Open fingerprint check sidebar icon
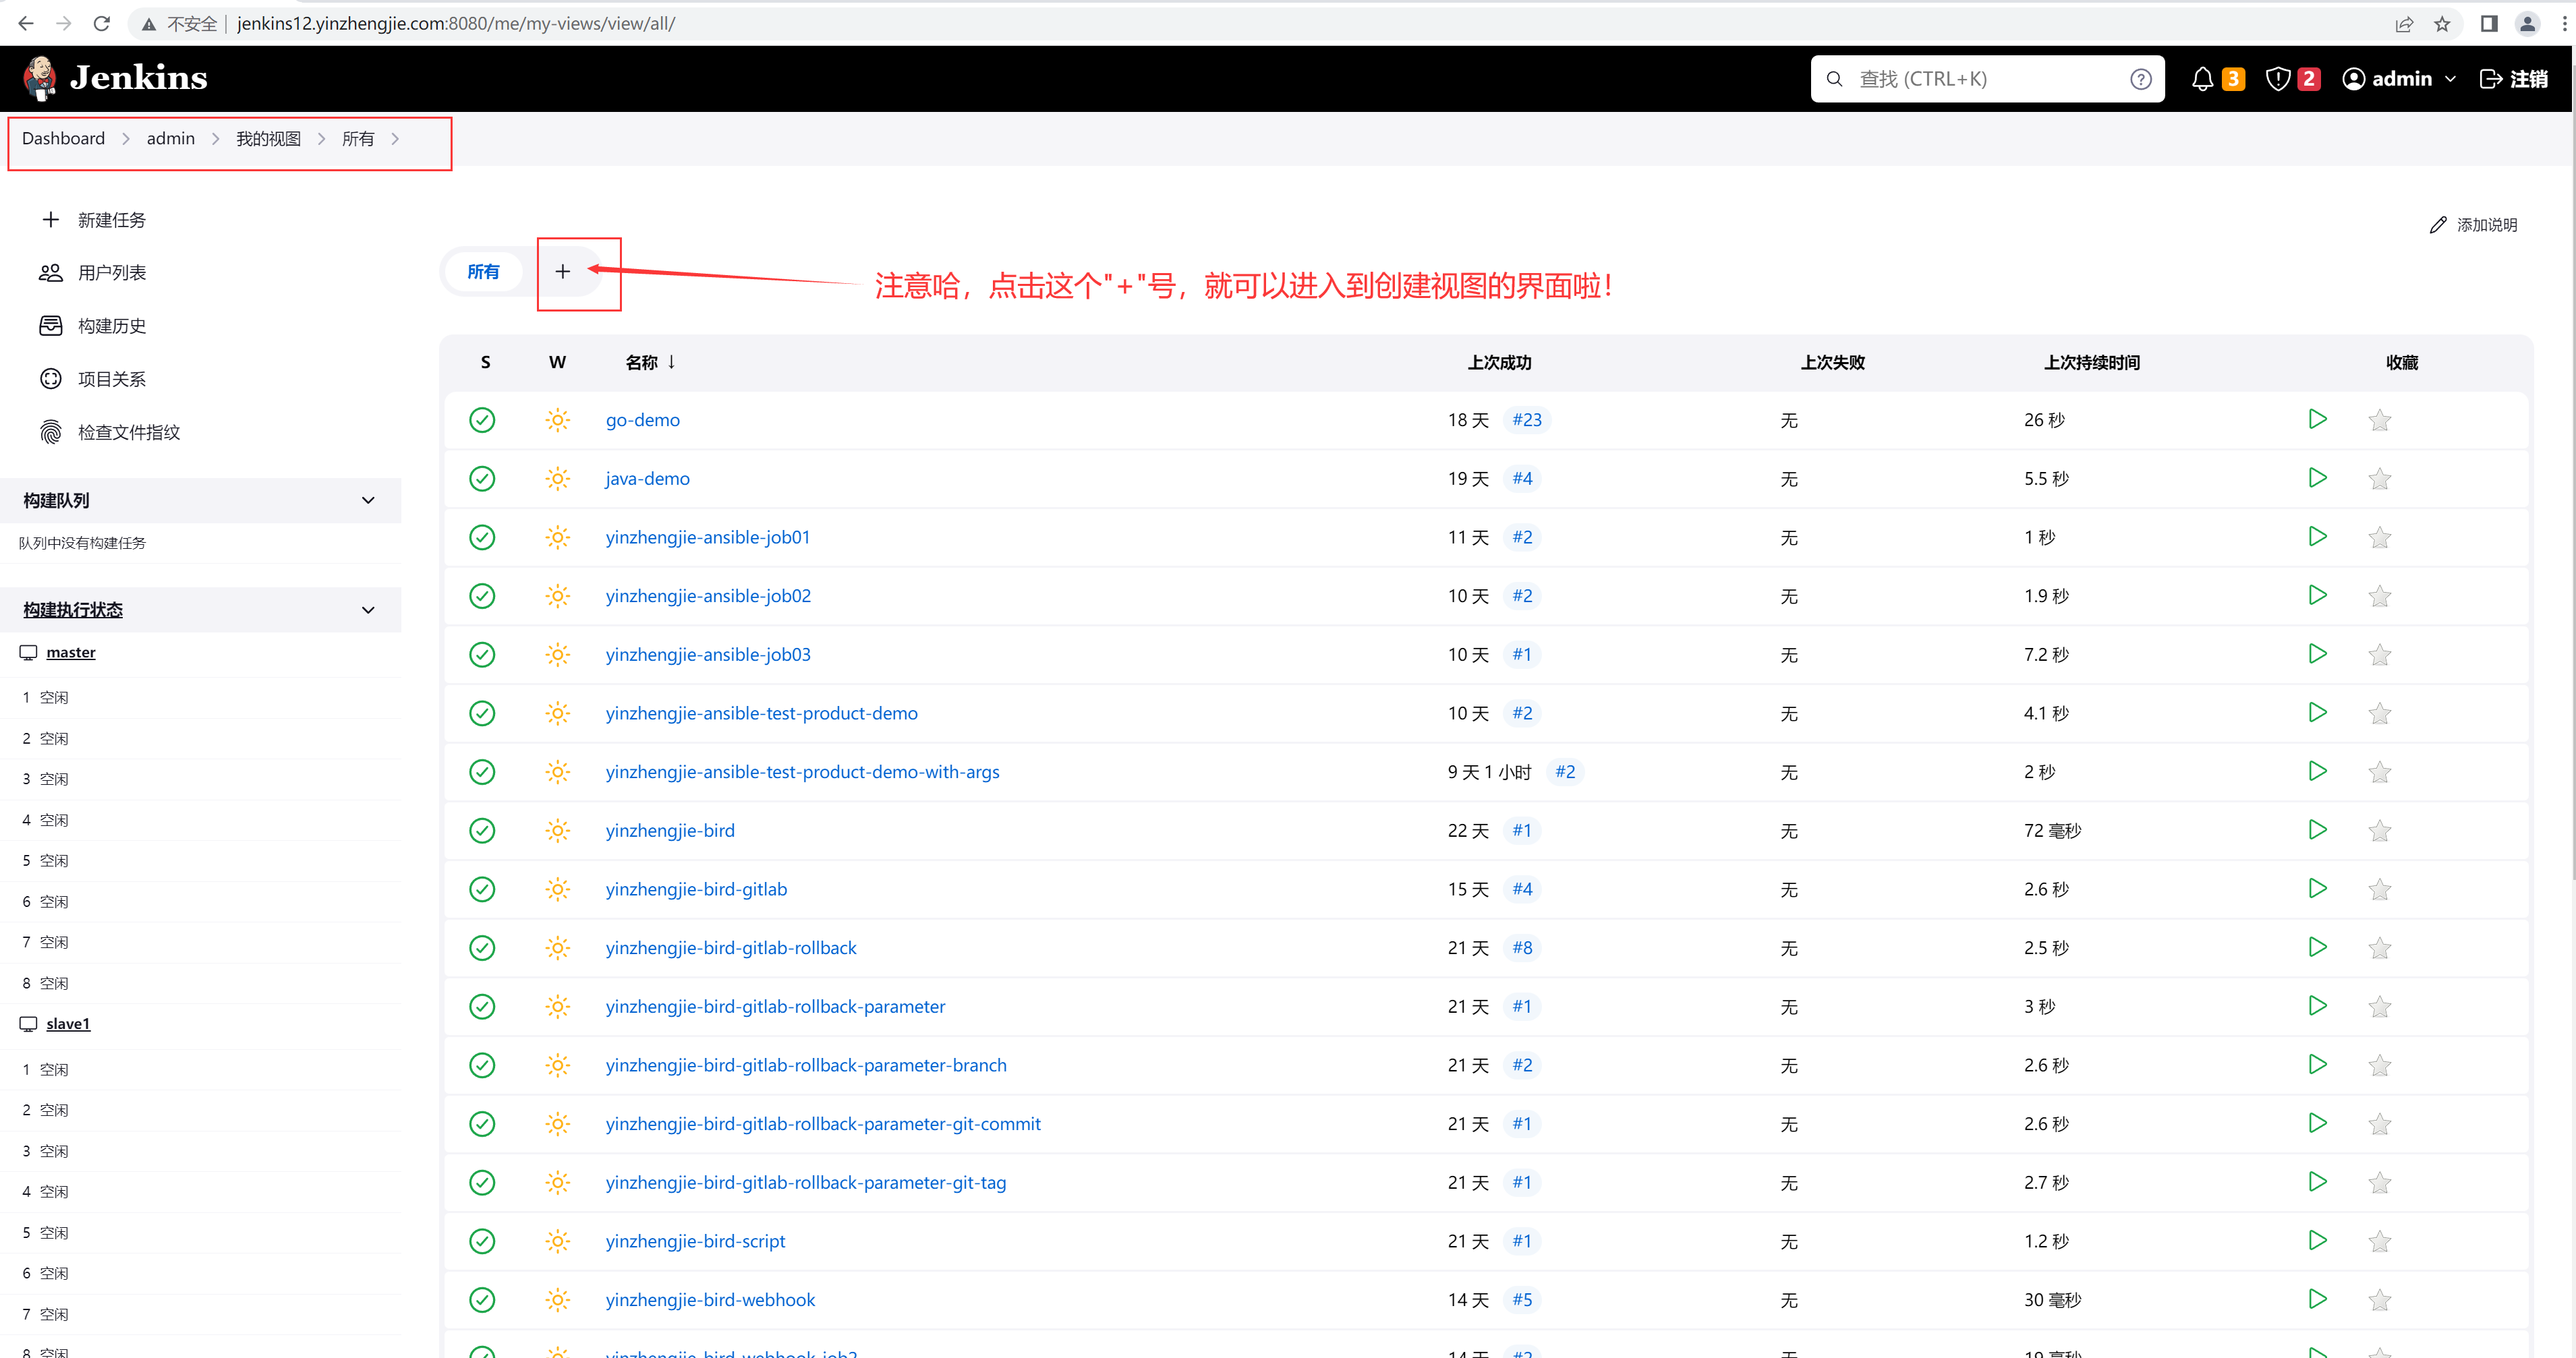This screenshot has height=1358, width=2576. 50,432
